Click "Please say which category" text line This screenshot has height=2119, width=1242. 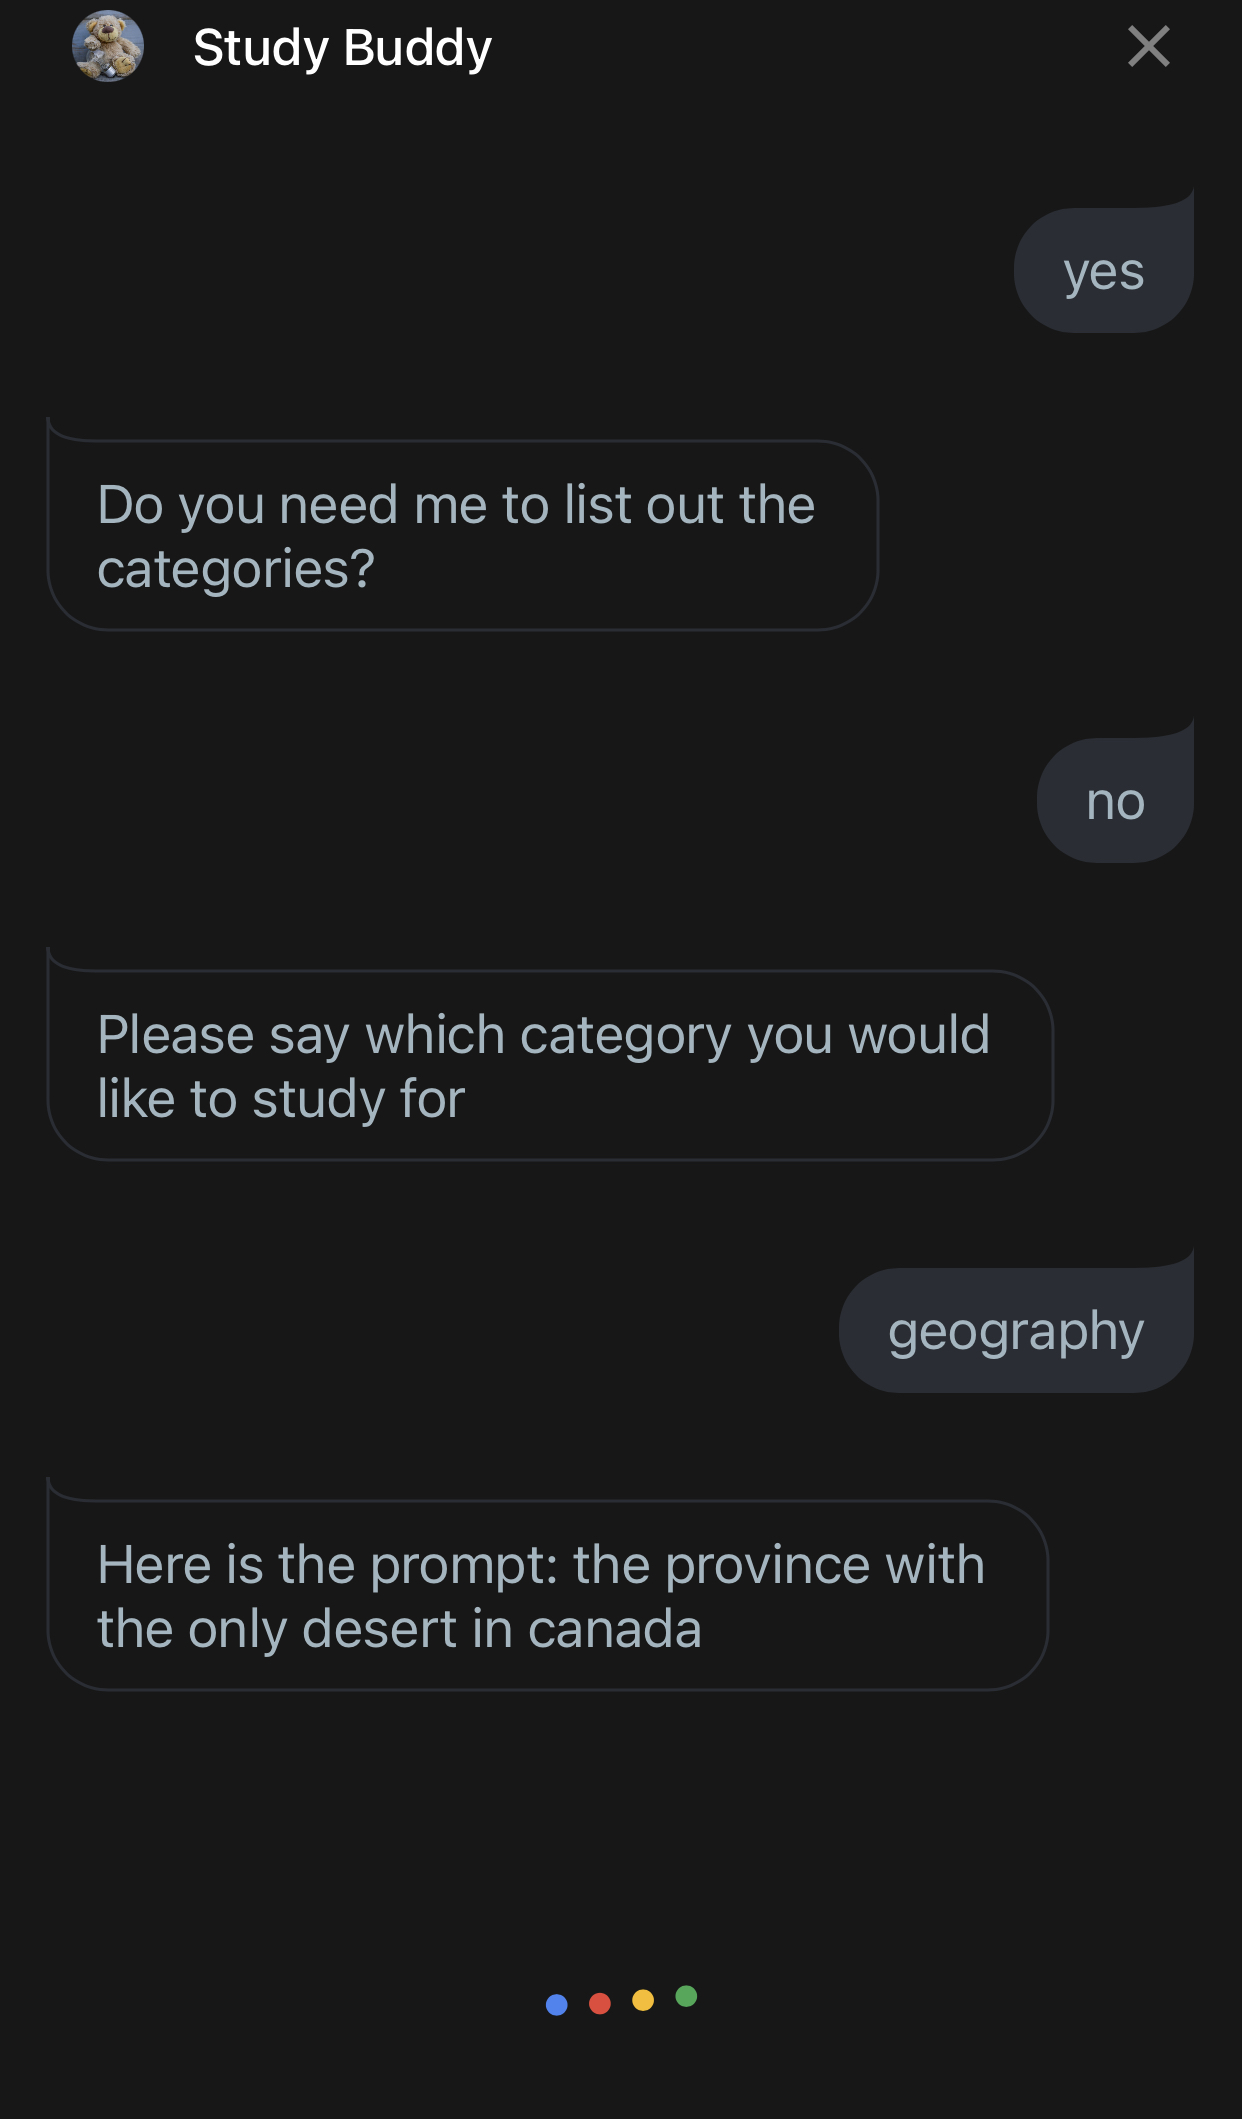point(543,1034)
